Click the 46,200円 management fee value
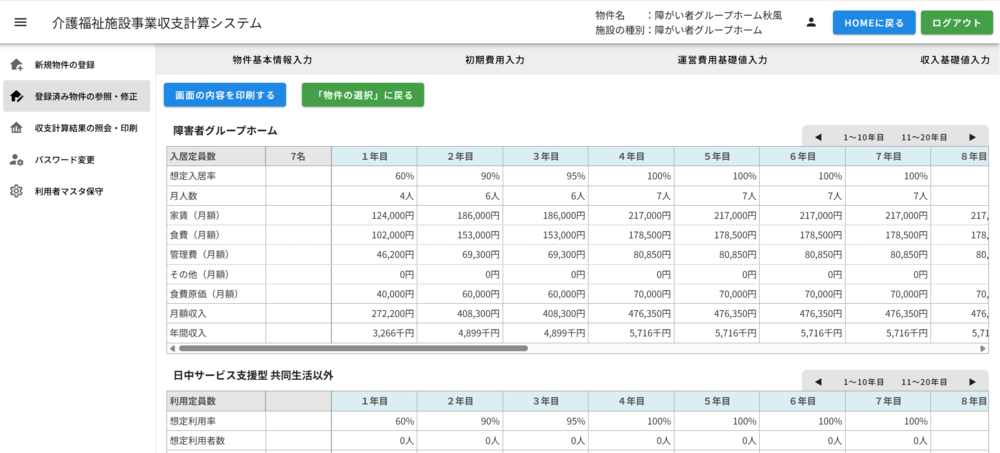 coord(395,255)
